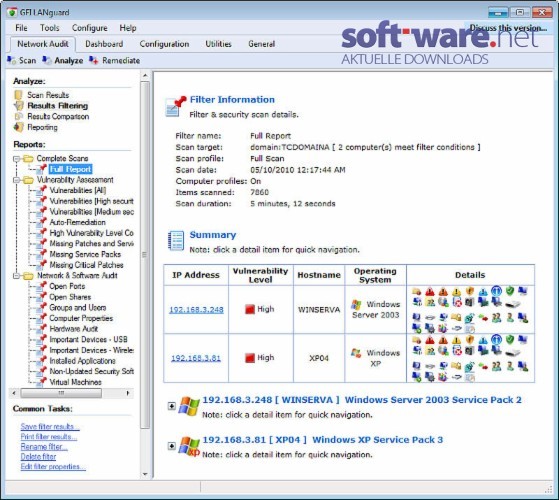Click the GFI LANguard title bar icon
The width and height of the screenshot is (559, 500).
[12, 12]
